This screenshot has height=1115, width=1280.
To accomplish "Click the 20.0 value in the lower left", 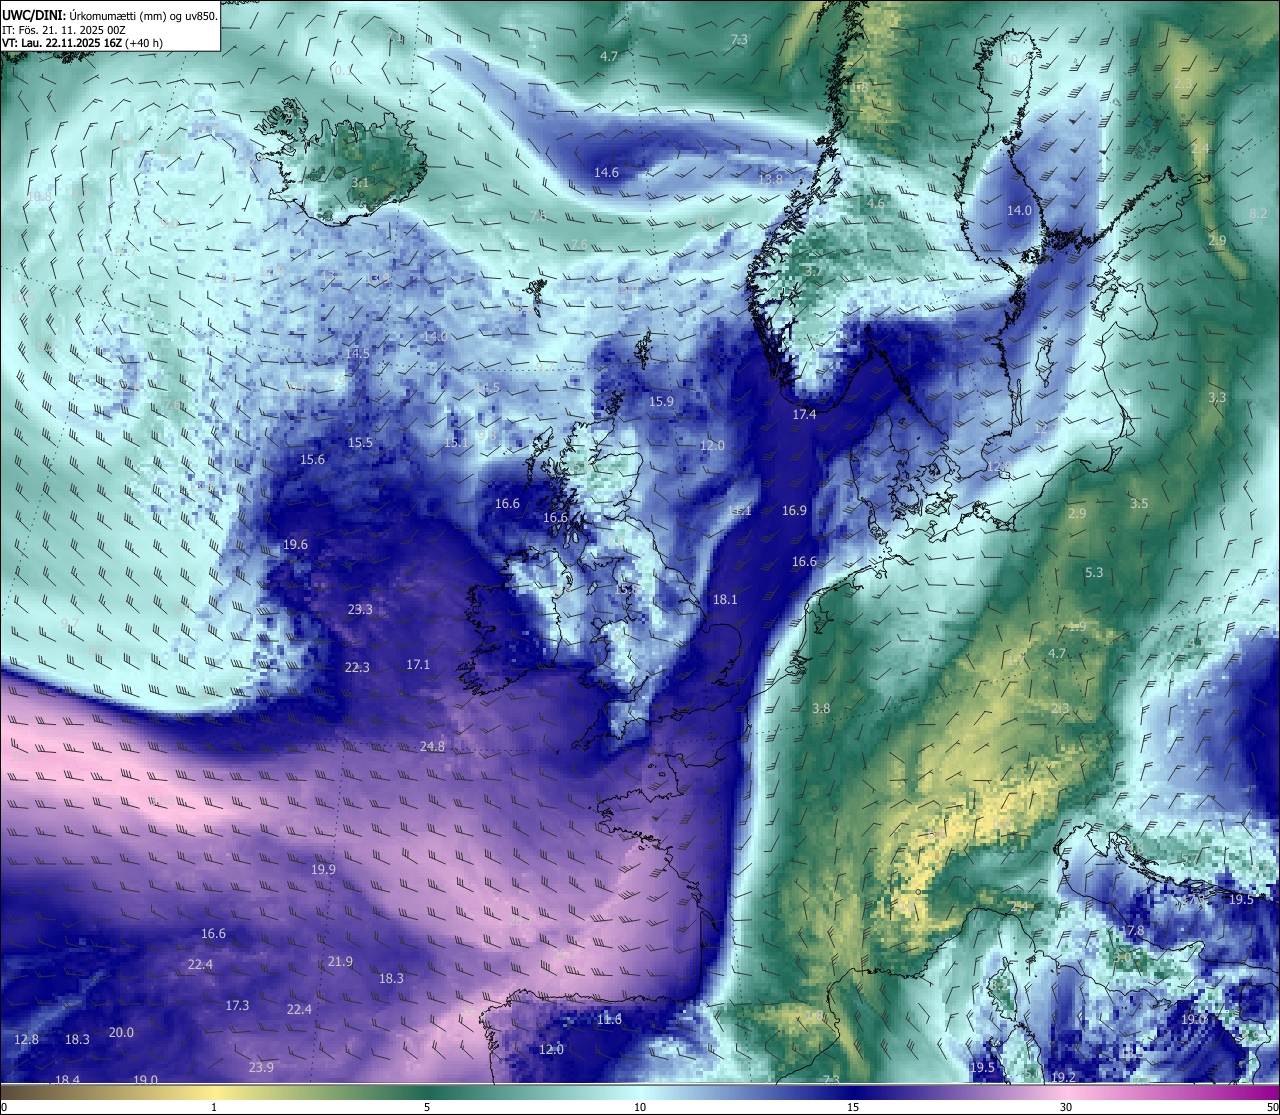I will 121,1033.
